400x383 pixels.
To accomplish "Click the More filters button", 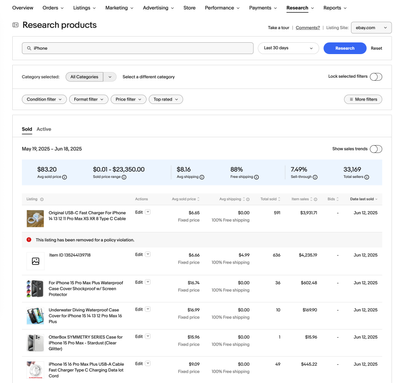I will click(363, 99).
